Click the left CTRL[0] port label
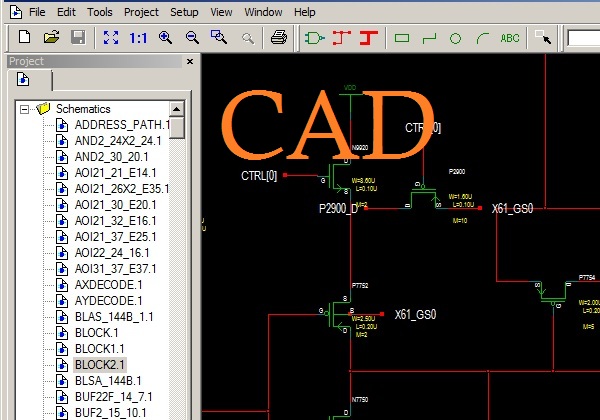600x420 pixels. 259,176
